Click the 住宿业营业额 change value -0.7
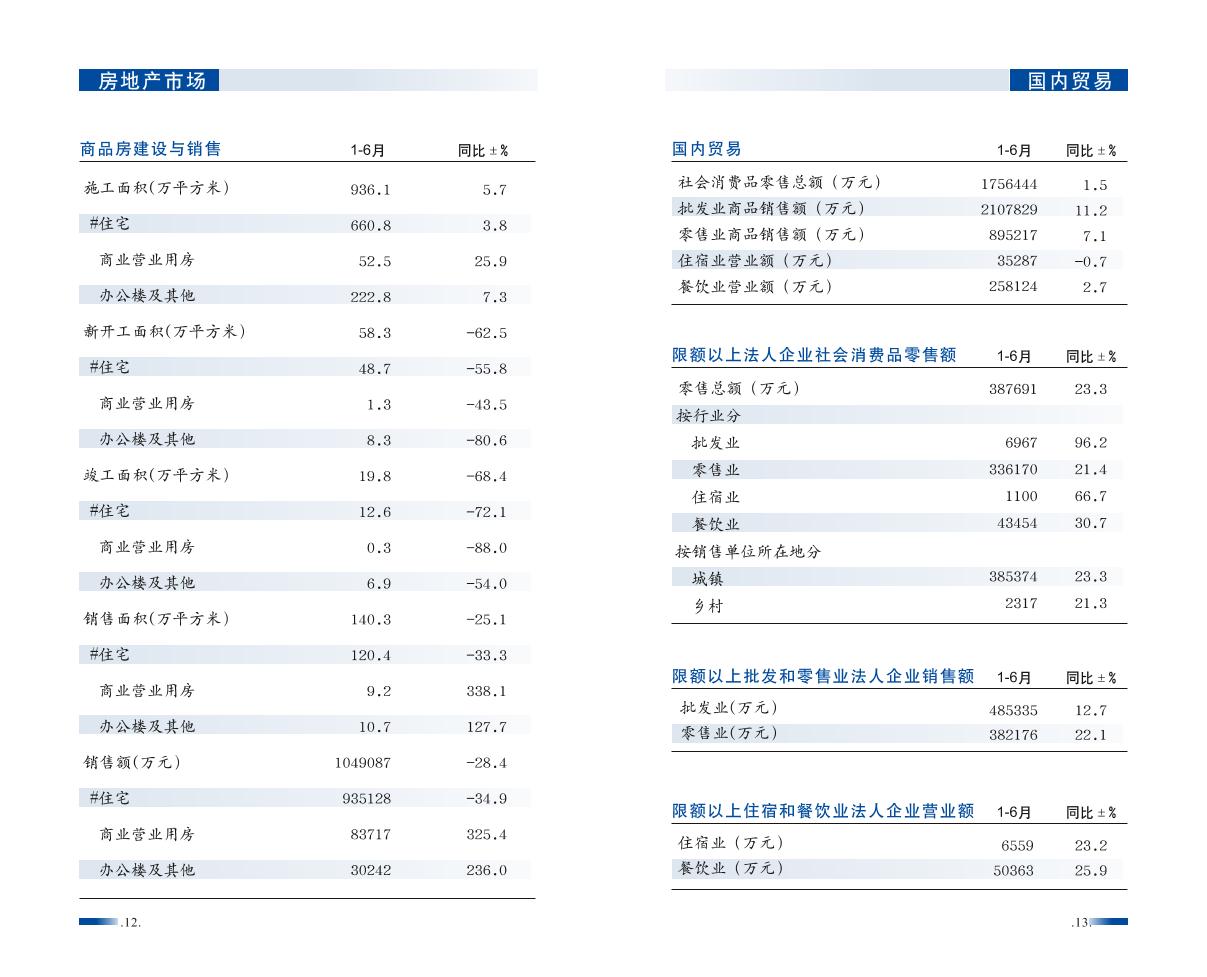1207x977 pixels. tap(1090, 262)
